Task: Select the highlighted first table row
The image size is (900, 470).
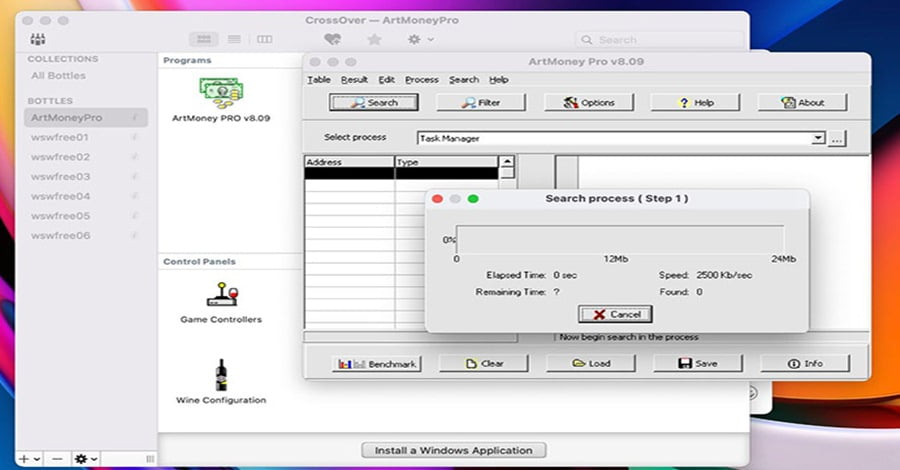Action: [x=401, y=173]
